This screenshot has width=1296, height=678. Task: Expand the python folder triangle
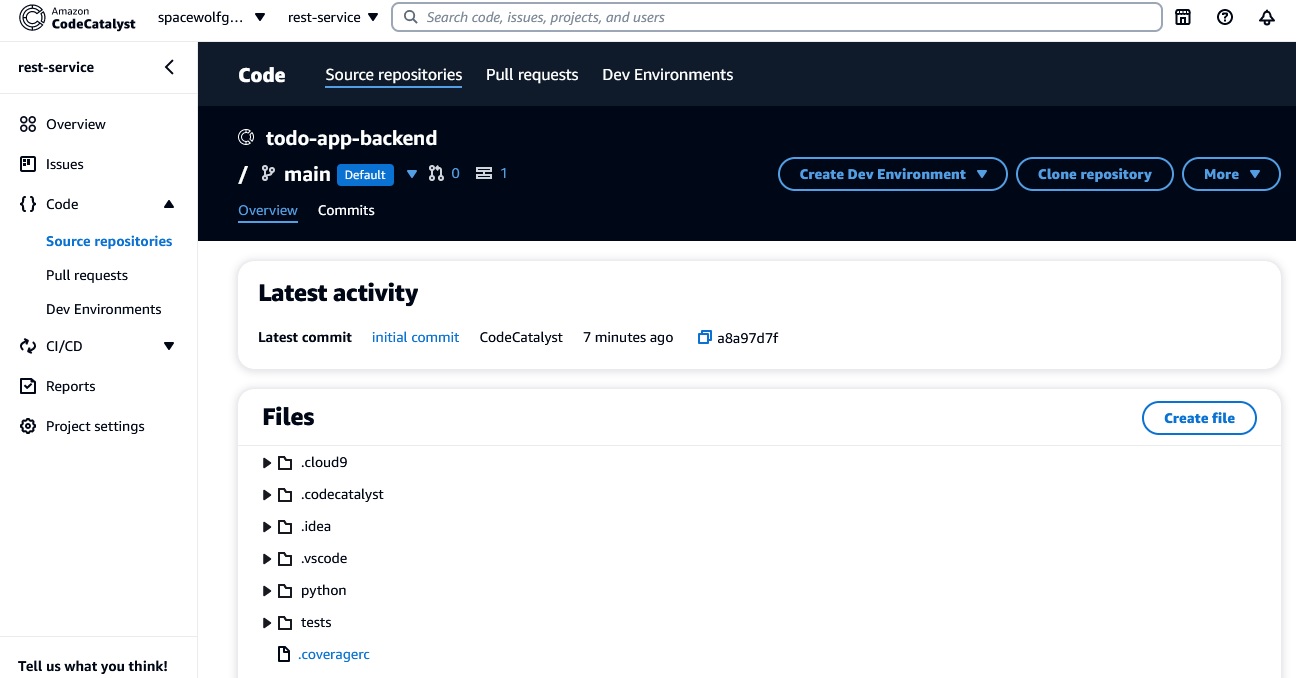coord(267,591)
